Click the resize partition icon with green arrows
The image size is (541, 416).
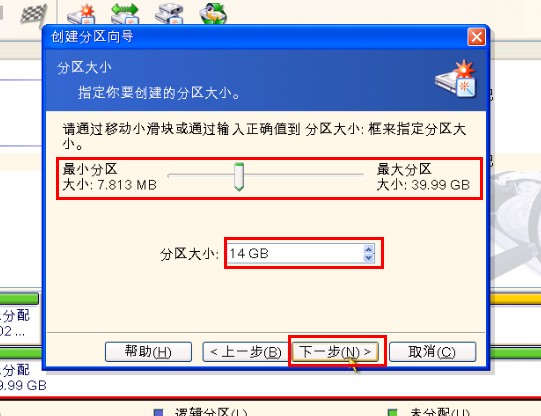coord(125,13)
